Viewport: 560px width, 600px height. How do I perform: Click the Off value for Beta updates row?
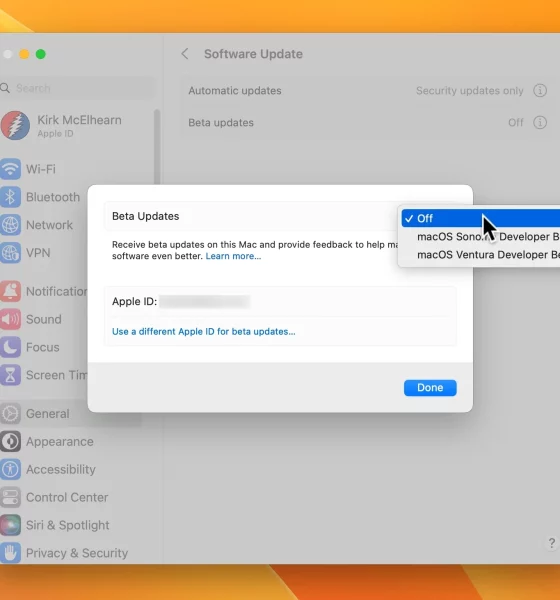[515, 123]
